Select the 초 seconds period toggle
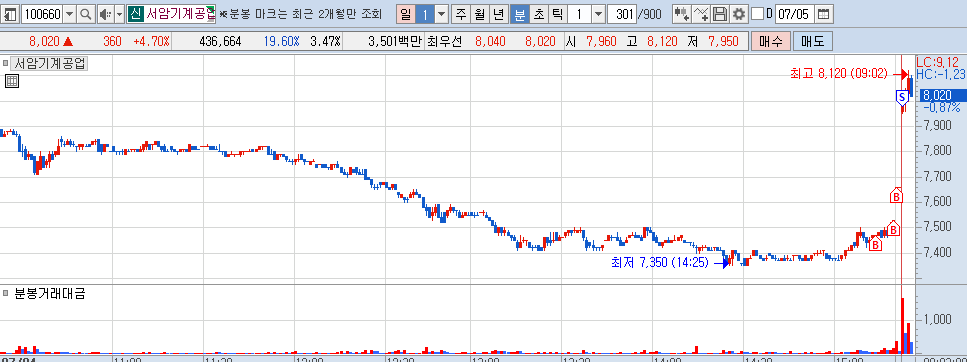 pyautogui.click(x=539, y=14)
